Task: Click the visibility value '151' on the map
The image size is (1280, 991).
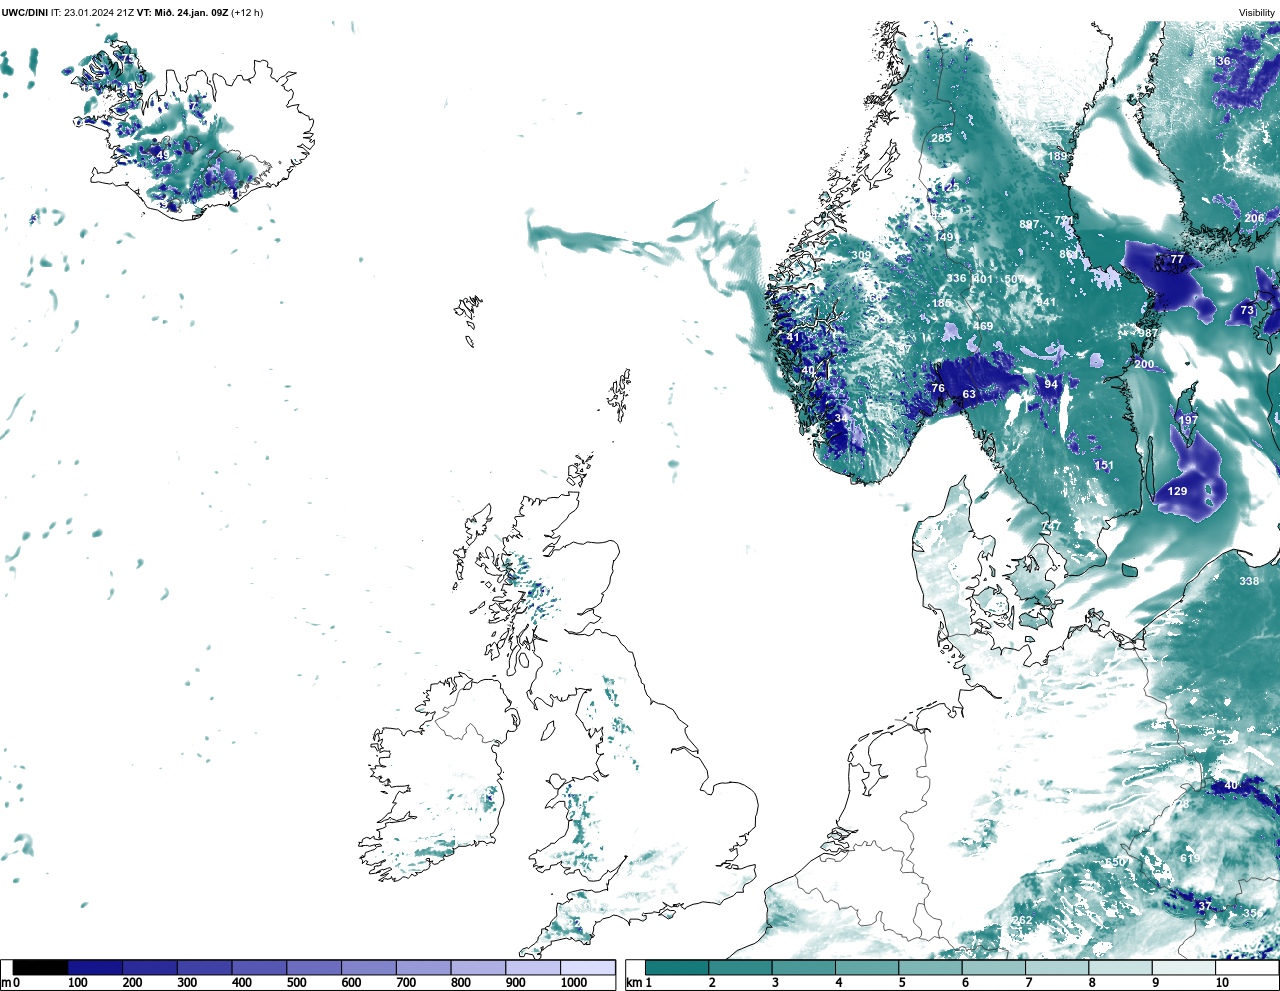Action: pyautogui.click(x=1103, y=465)
